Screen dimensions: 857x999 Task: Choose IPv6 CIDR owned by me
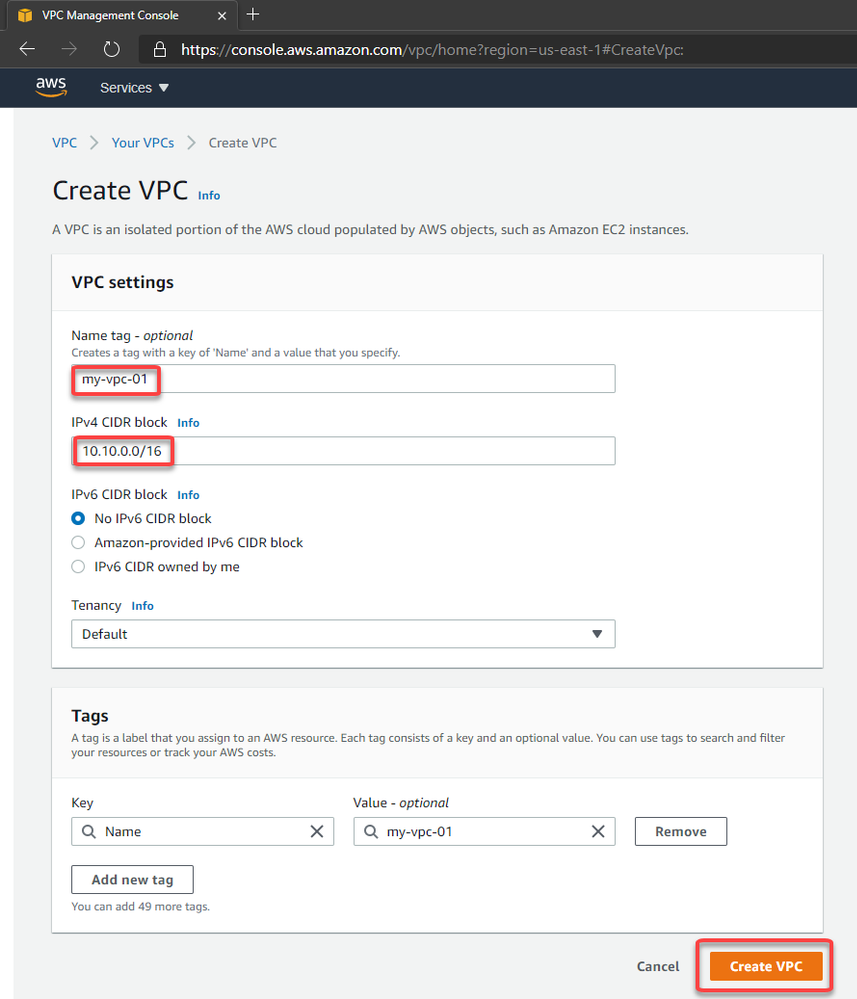tap(78, 567)
